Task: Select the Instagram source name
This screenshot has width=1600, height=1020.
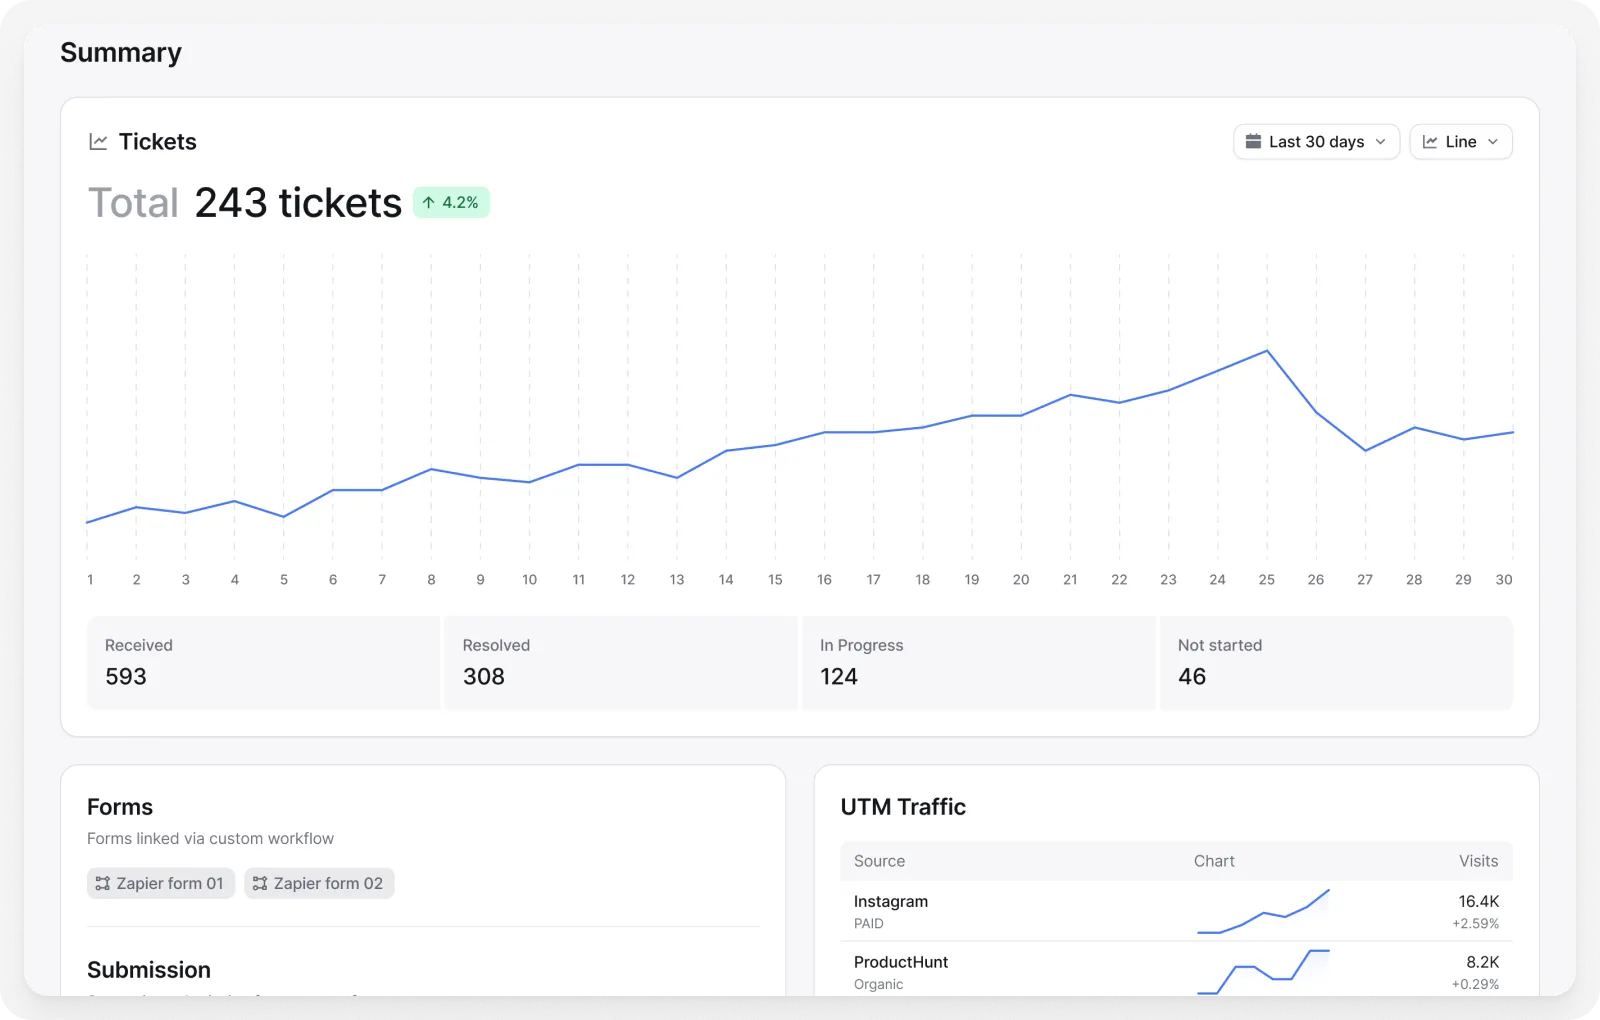Action: [x=891, y=901]
